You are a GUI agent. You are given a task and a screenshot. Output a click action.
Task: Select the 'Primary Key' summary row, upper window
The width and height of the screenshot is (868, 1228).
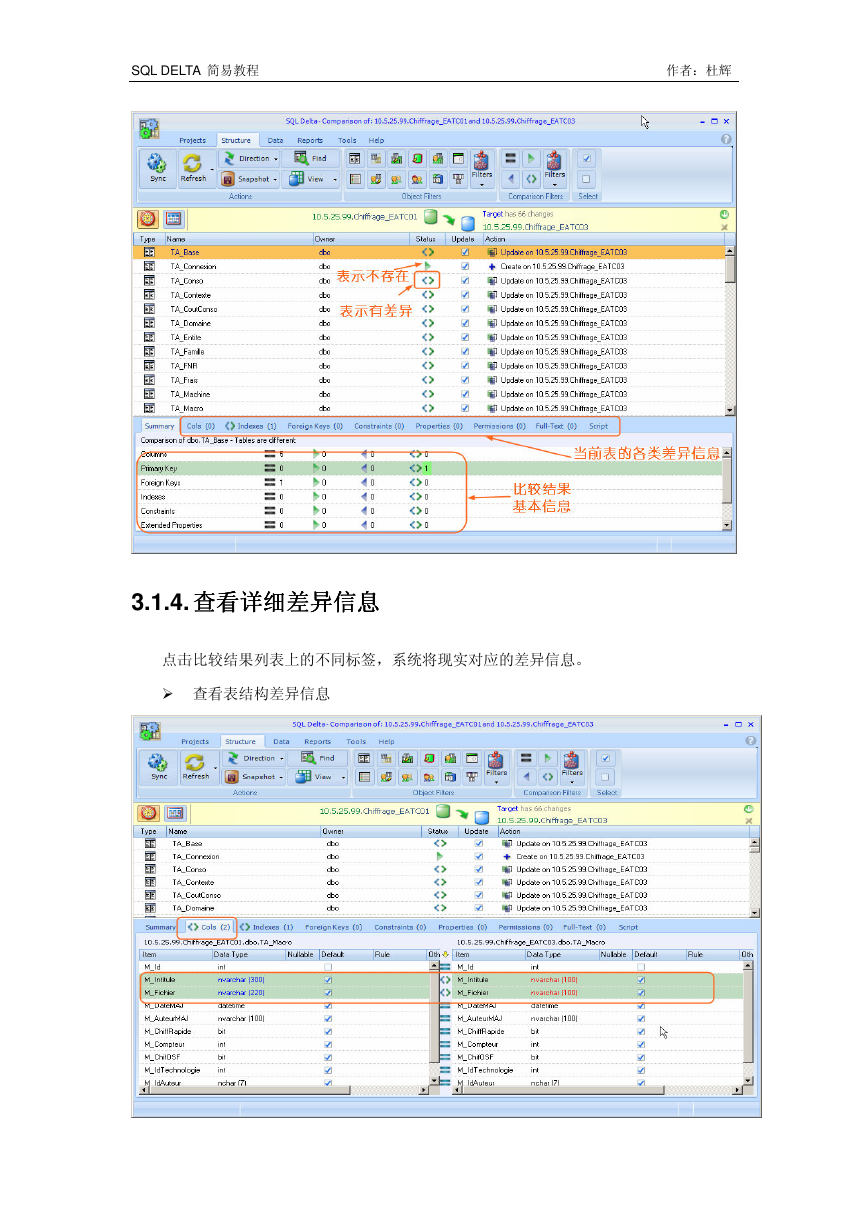[x=430, y=468]
